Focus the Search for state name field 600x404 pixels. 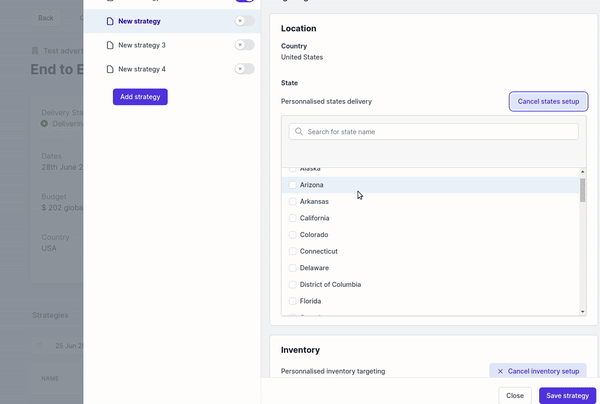(x=434, y=132)
